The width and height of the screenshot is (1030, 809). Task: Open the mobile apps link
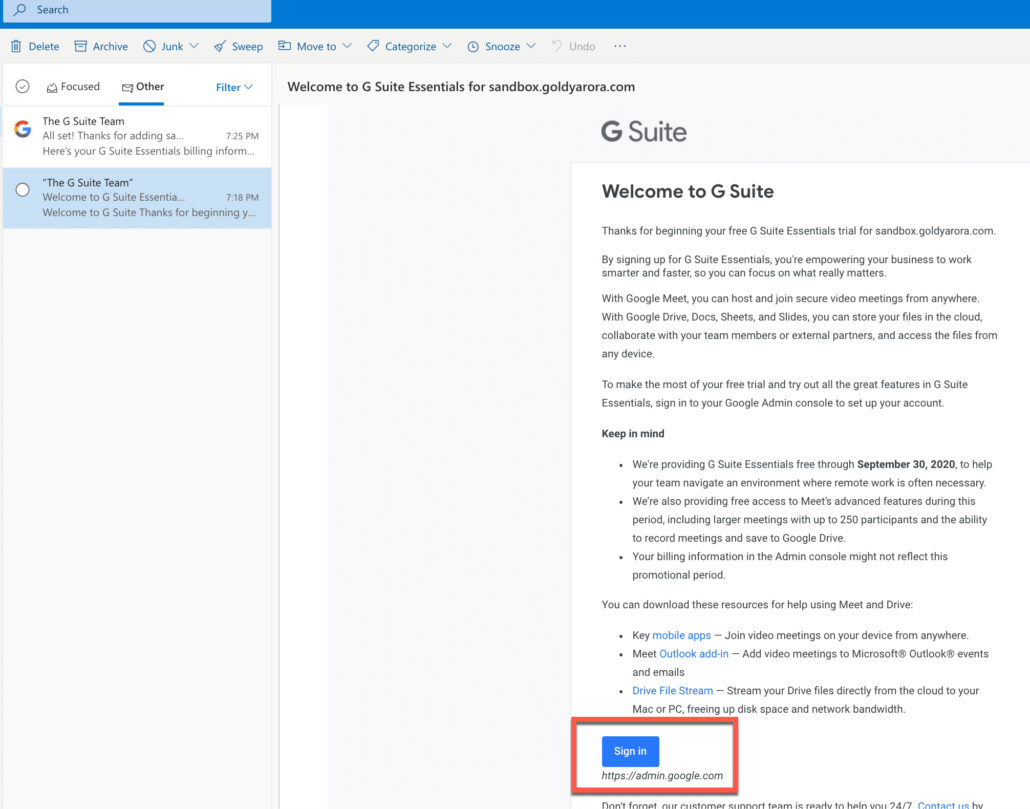pyautogui.click(x=681, y=636)
